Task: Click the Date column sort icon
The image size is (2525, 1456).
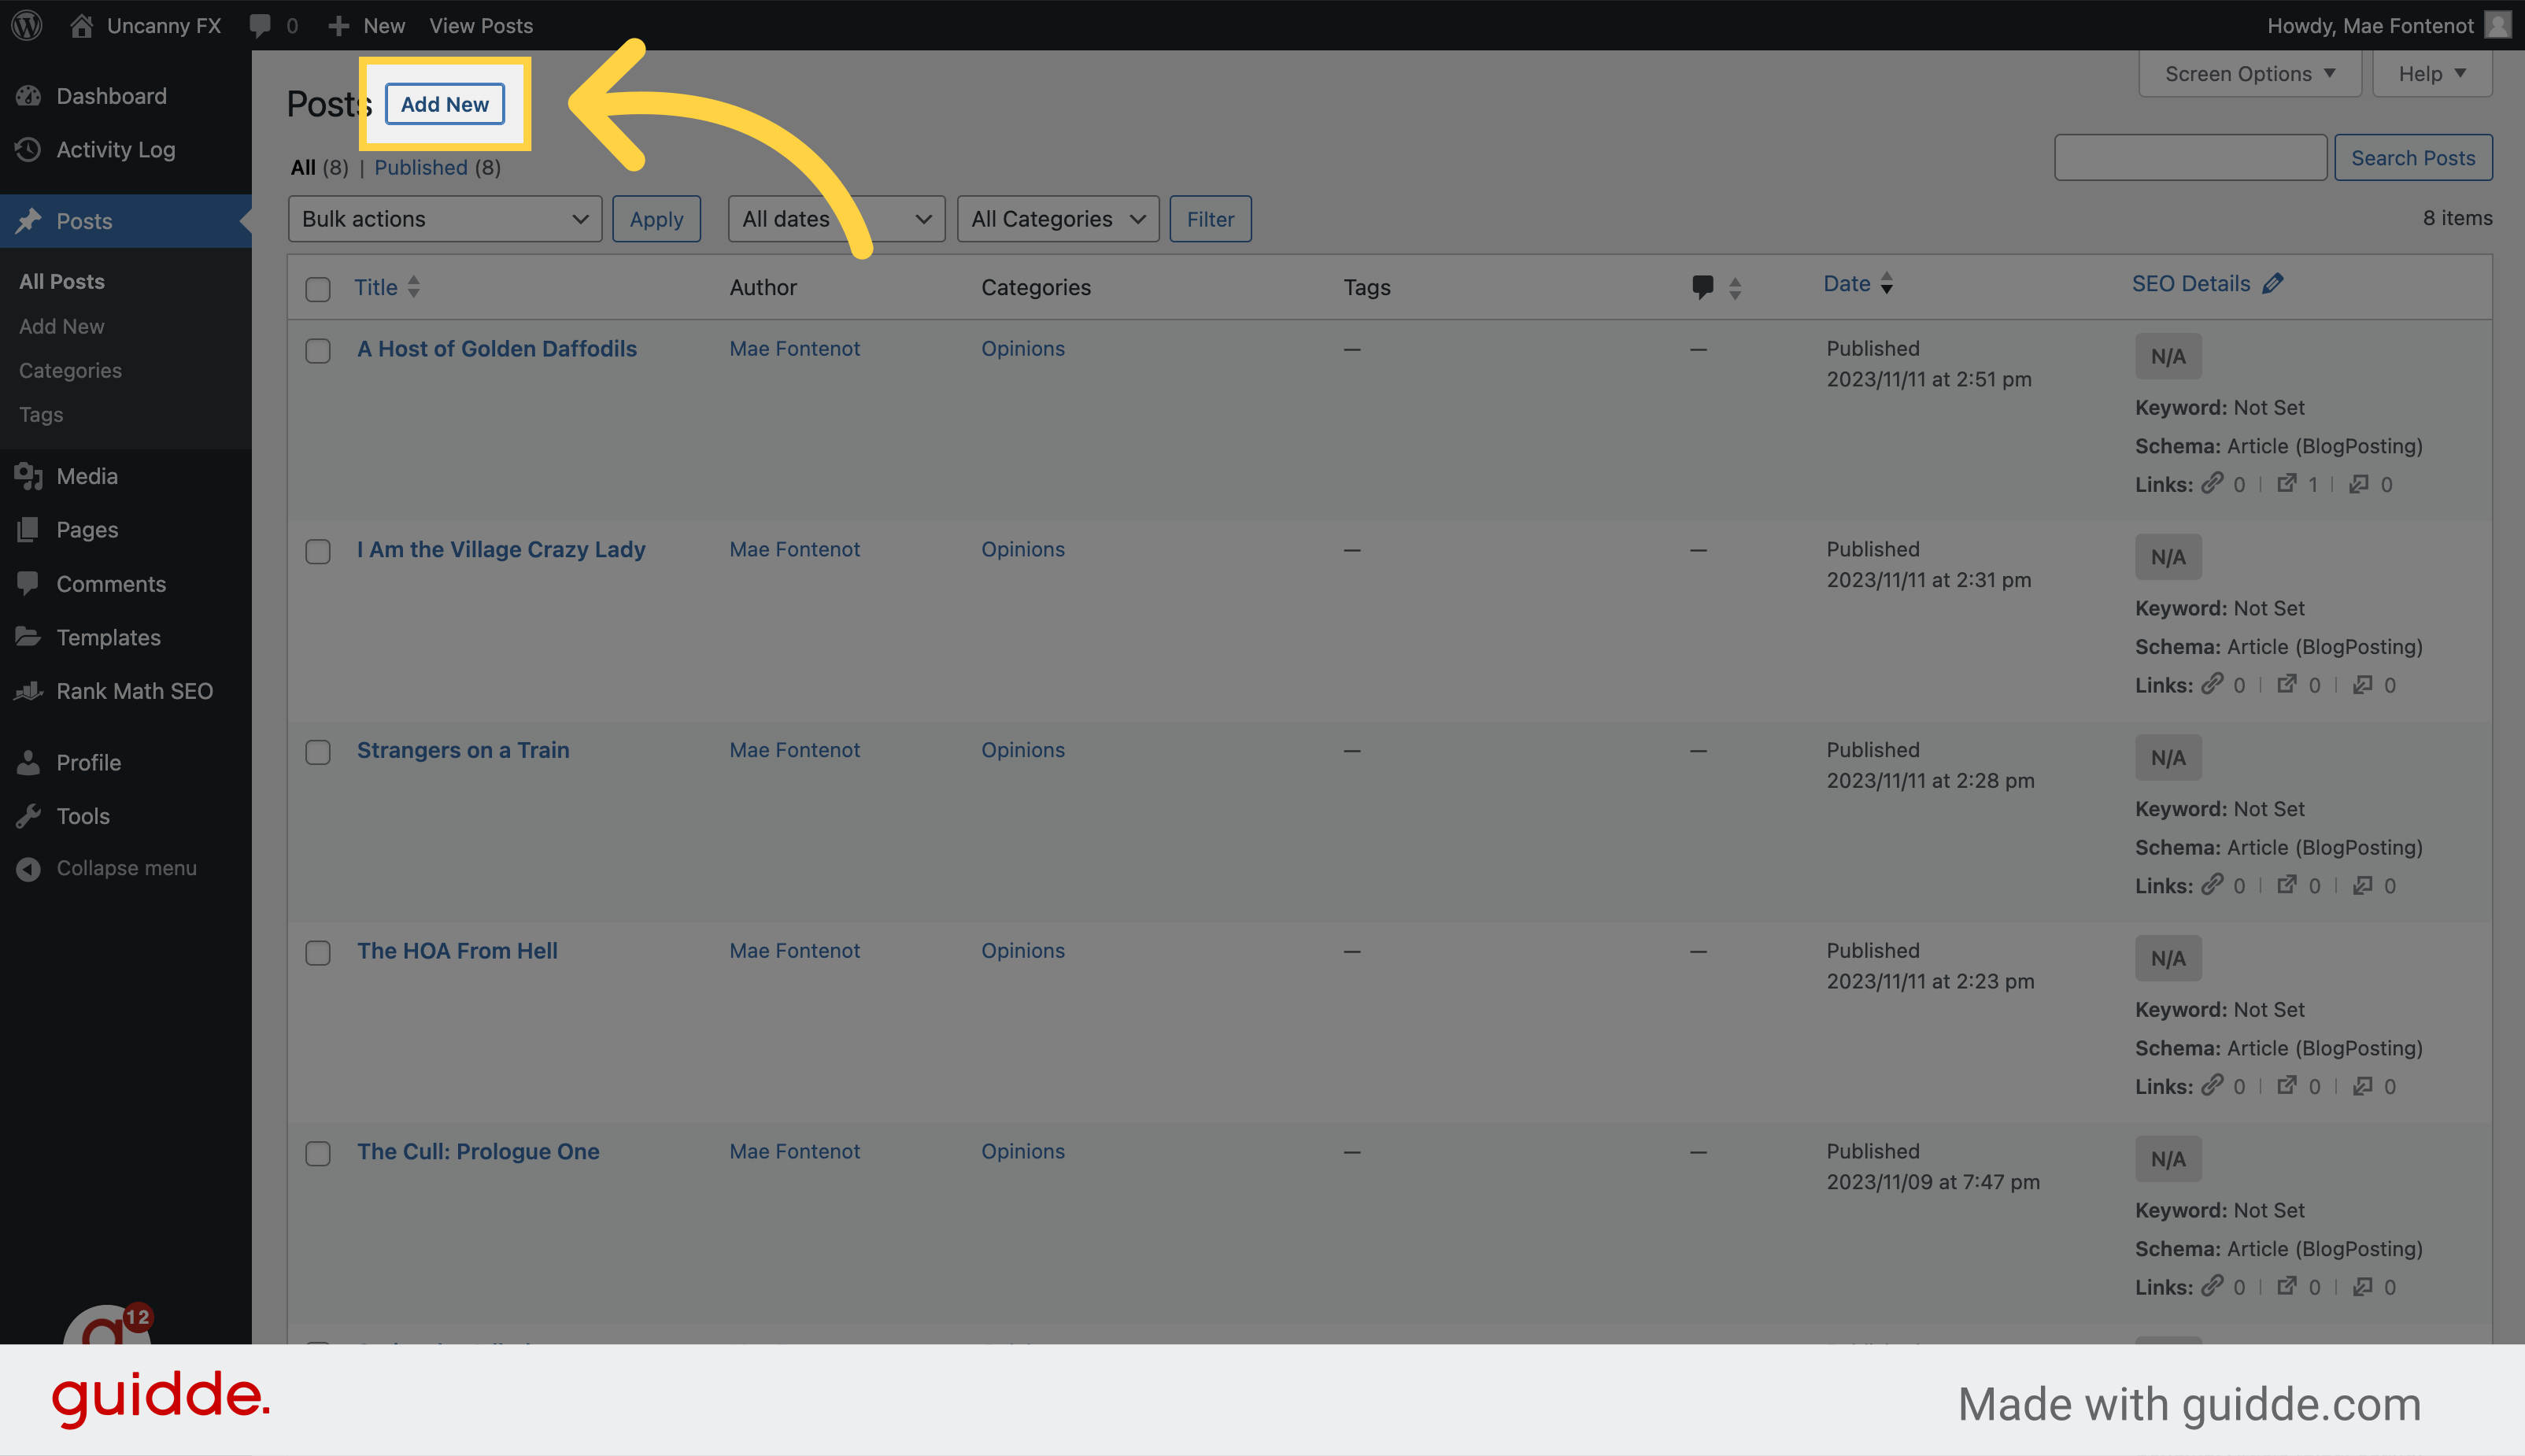Action: point(1887,284)
